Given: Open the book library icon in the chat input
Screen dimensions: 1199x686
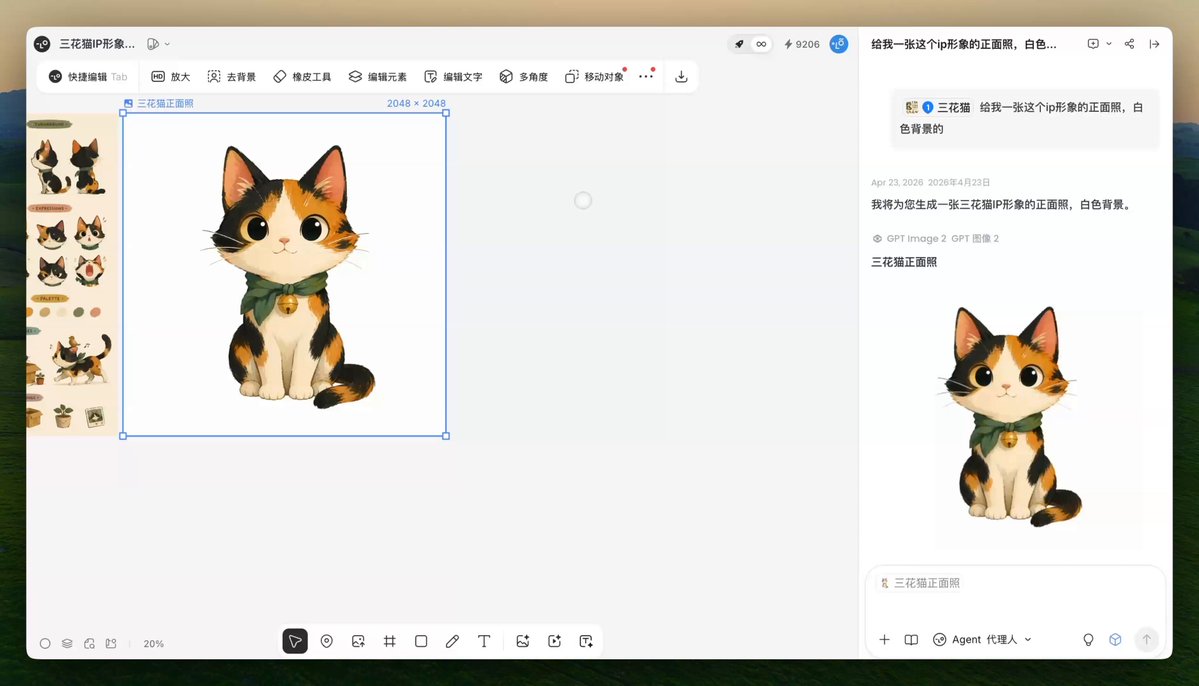Looking at the screenshot, I should pyautogui.click(x=911, y=639).
